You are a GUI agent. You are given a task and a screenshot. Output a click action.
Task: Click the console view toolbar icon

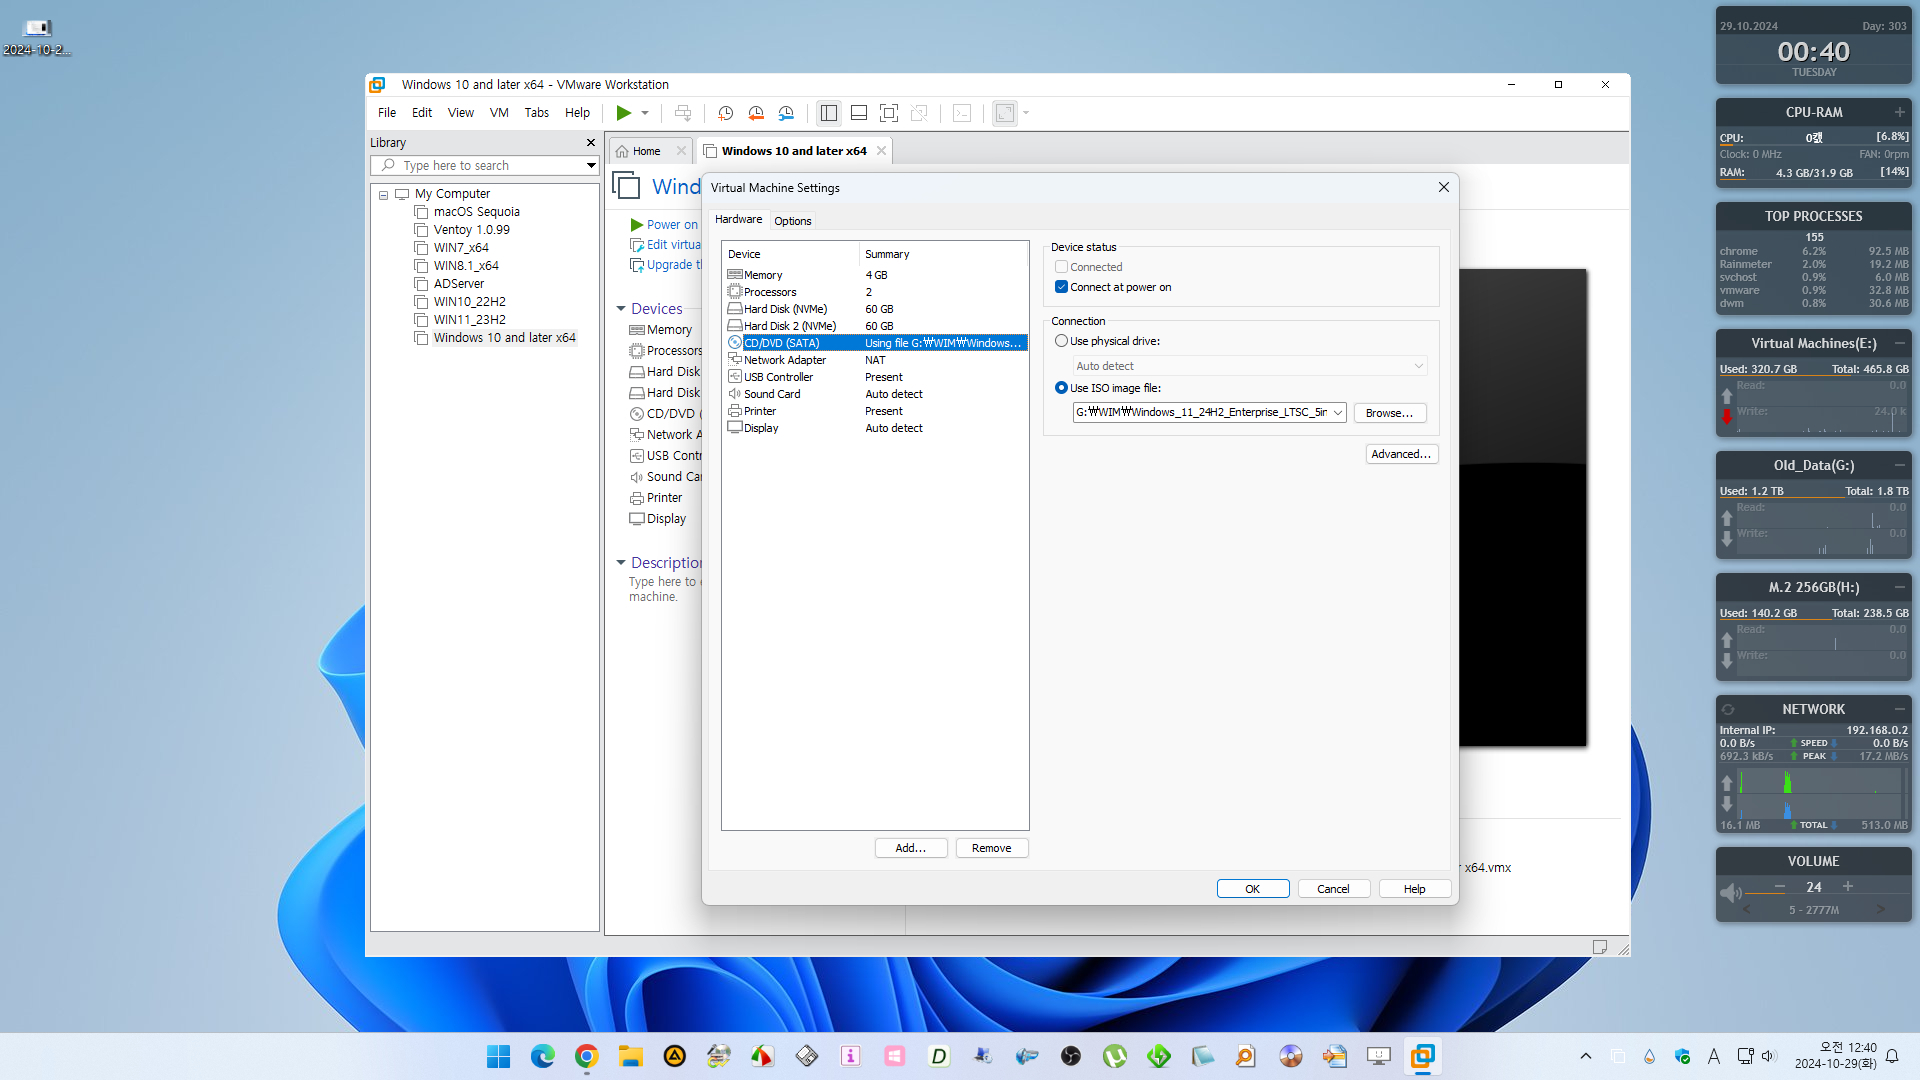click(x=962, y=113)
